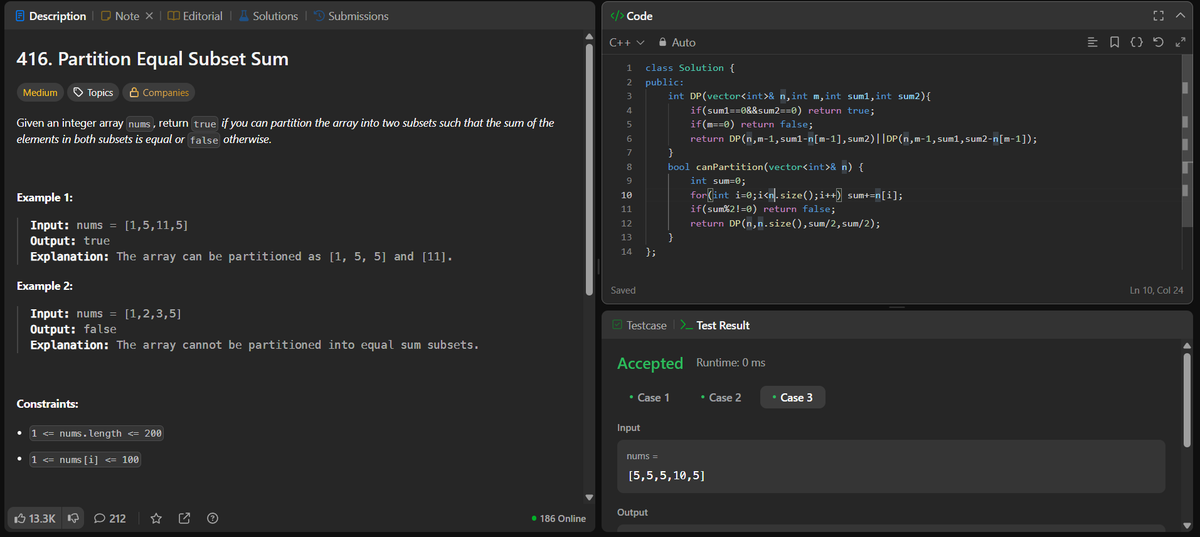Click the Accepted result text

[650, 363]
